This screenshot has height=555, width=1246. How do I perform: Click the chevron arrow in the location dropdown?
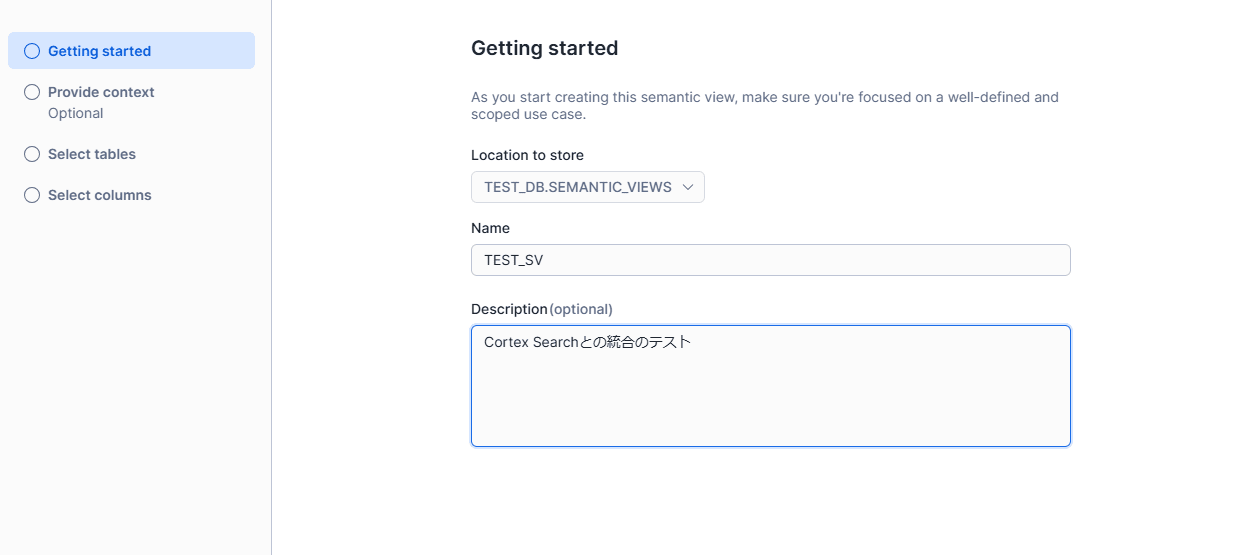coord(687,187)
